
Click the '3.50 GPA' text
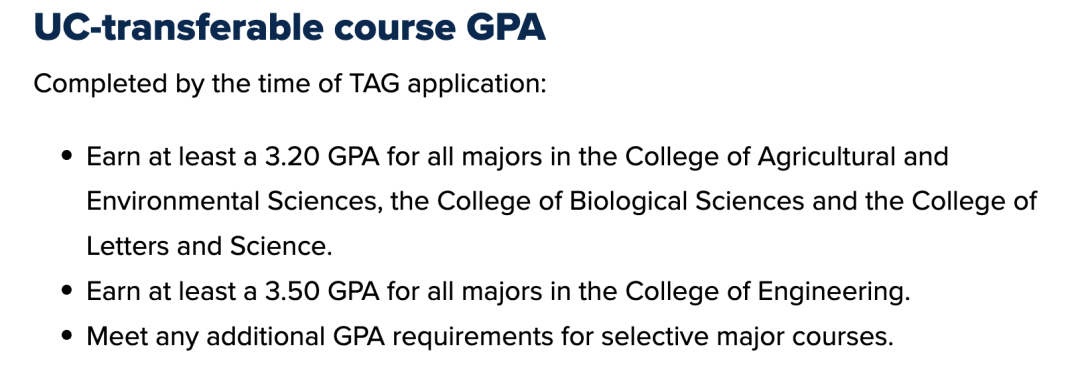point(322,291)
